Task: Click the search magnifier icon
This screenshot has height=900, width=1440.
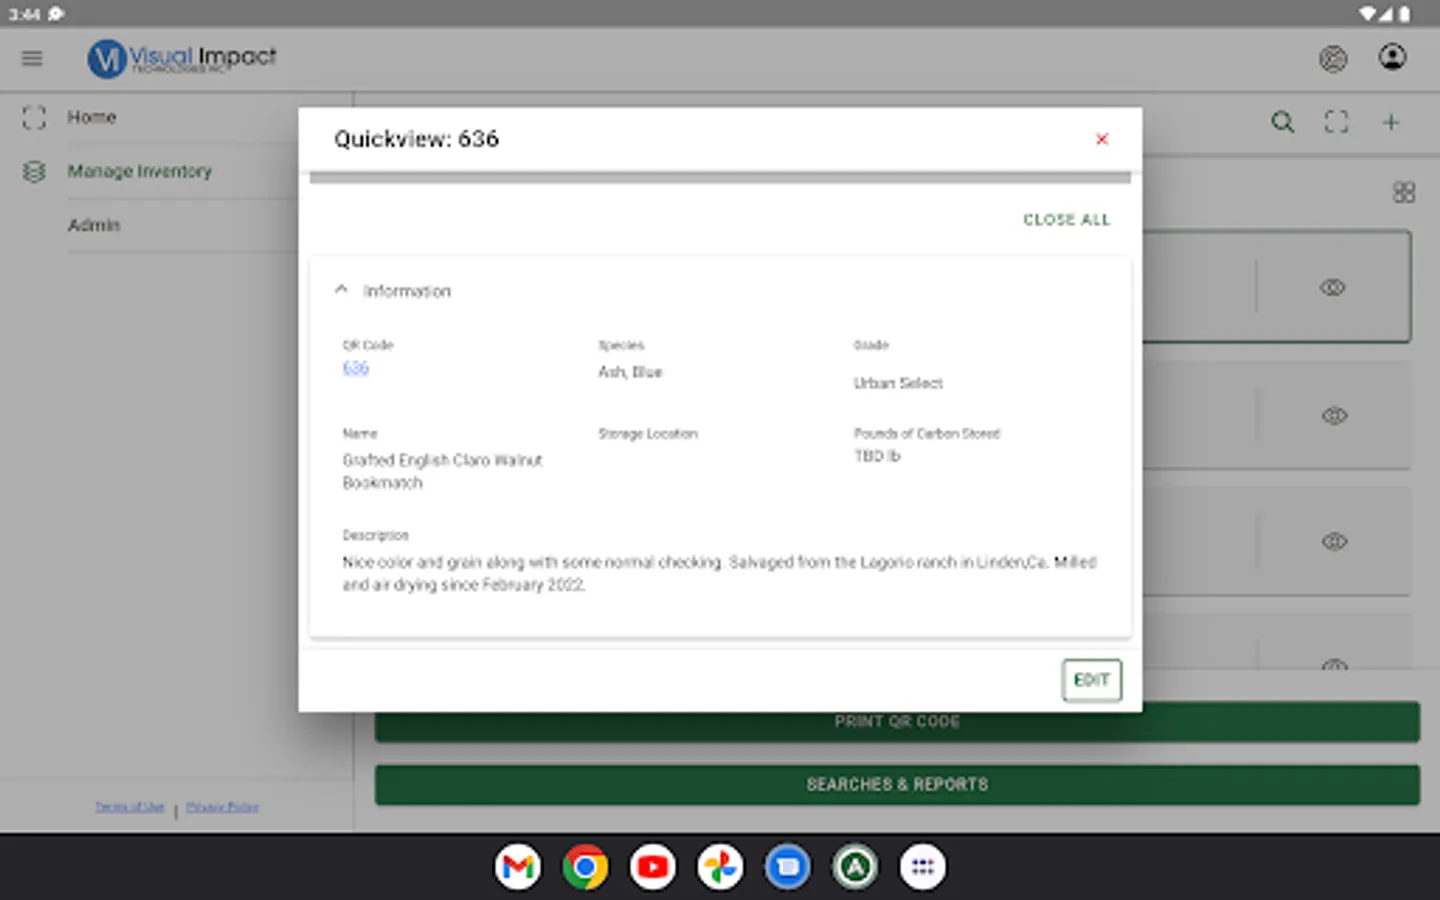Action: pyautogui.click(x=1283, y=122)
